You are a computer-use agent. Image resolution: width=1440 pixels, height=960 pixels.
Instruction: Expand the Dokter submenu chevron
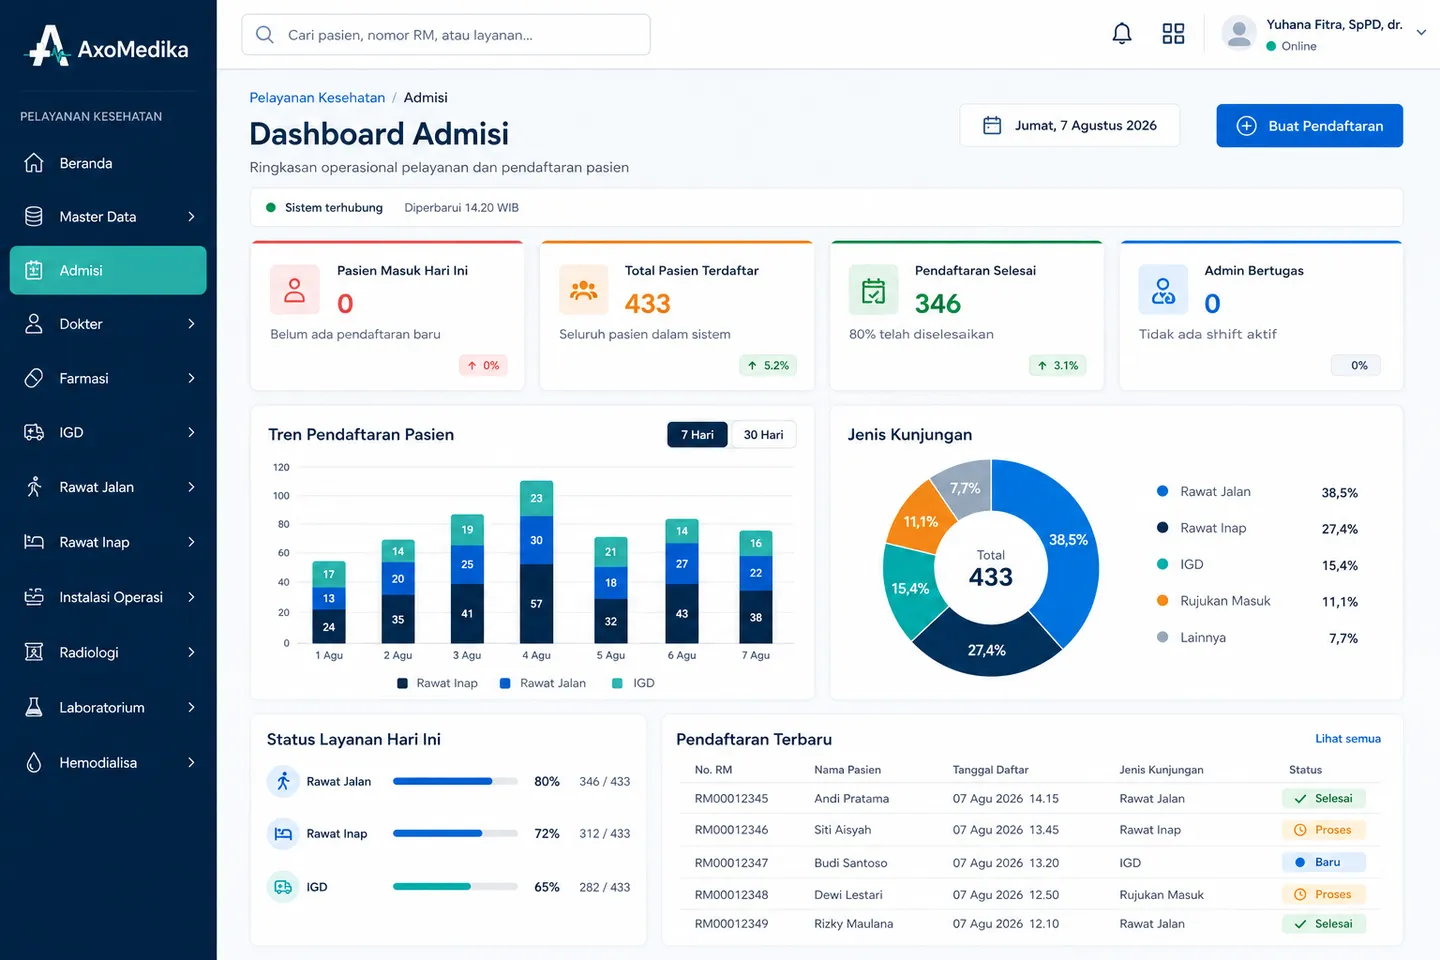coord(191,324)
